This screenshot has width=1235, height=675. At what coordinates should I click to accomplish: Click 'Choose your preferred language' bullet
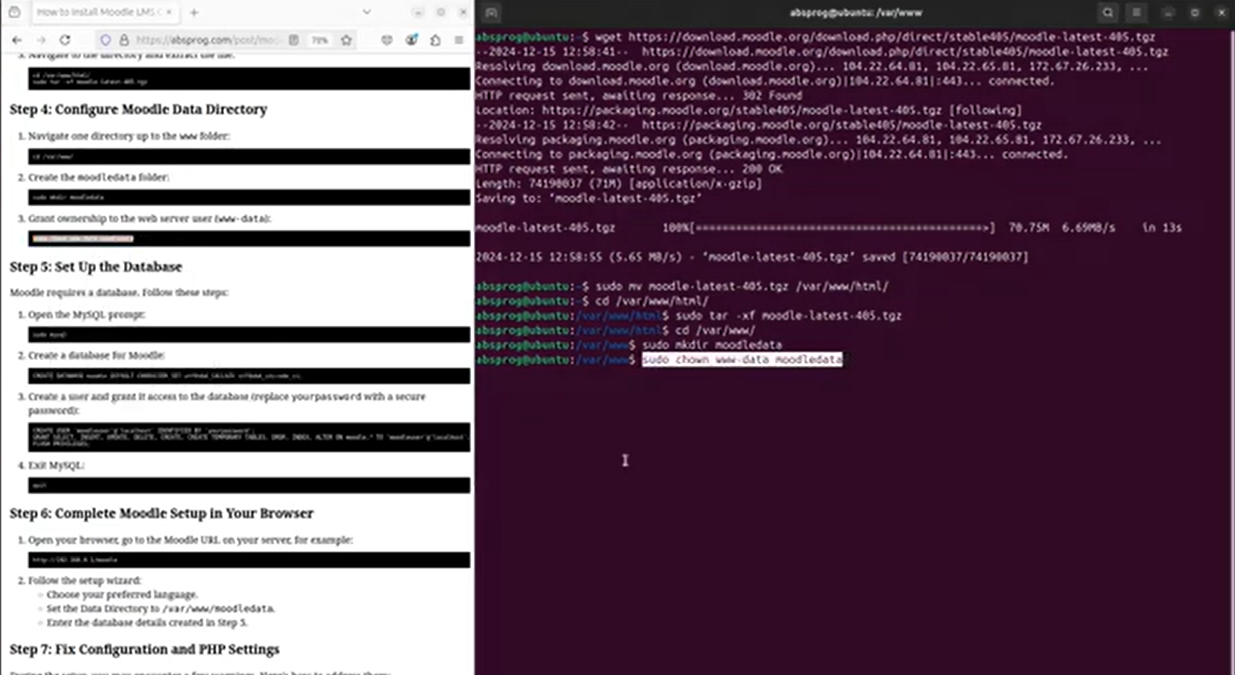[x=122, y=594]
